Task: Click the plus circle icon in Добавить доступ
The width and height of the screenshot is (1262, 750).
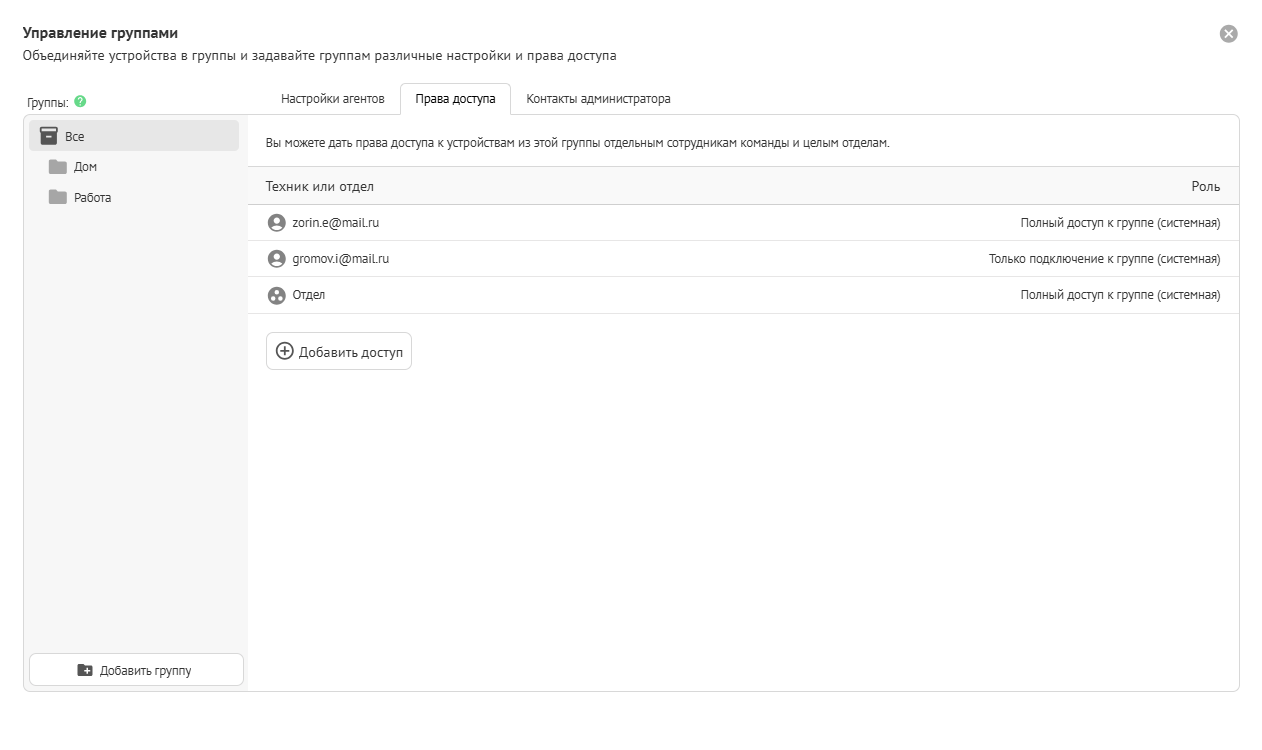Action: coord(285,351)
